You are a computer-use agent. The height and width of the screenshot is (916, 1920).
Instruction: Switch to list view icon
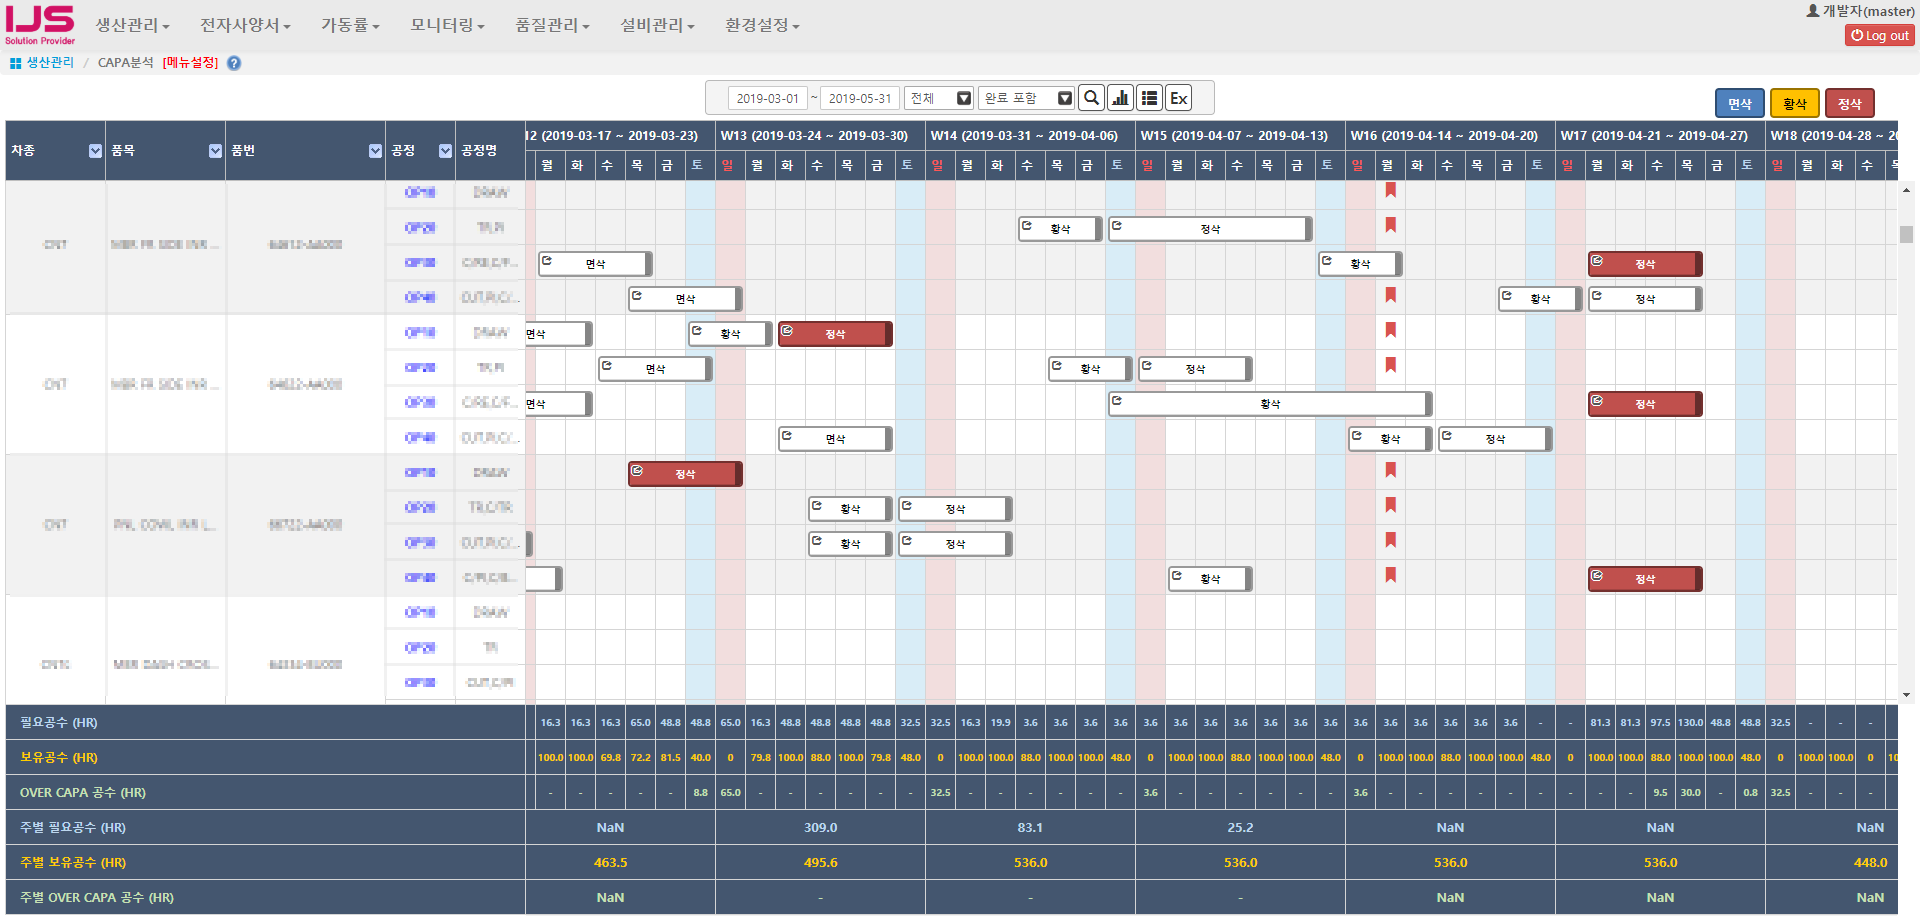[x=1150, y=98]
